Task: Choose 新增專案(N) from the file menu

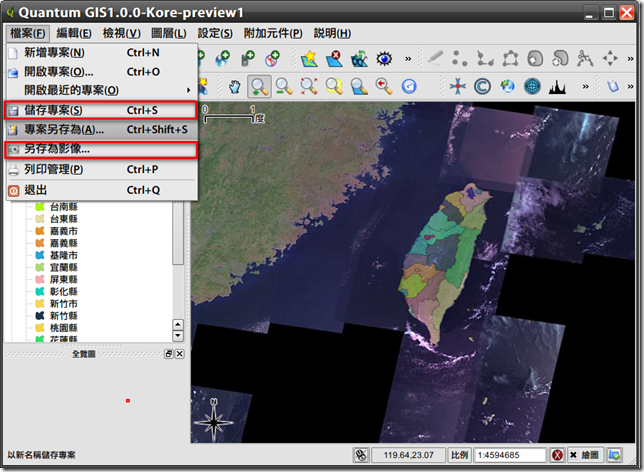Action: pos(101,53)
